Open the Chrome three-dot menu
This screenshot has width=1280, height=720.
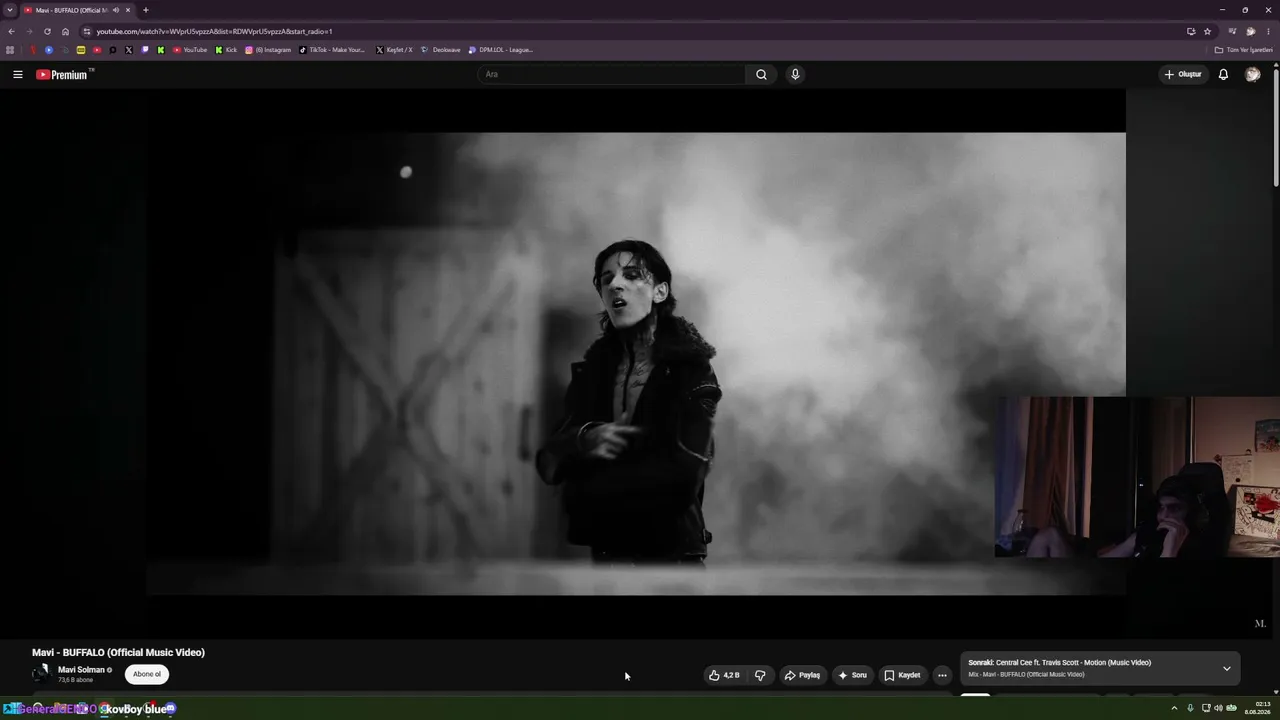point(1268,31)
